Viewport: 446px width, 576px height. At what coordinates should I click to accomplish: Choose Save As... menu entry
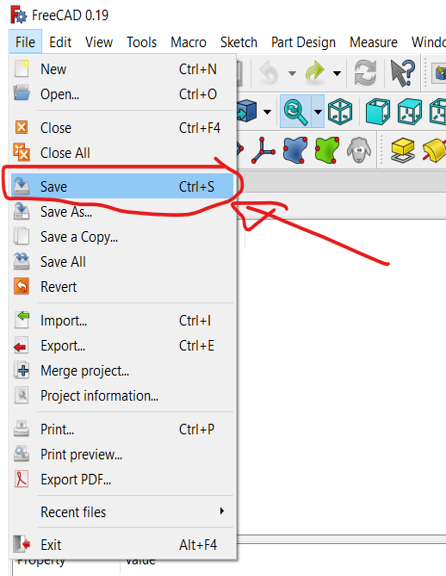pos(122,212)
